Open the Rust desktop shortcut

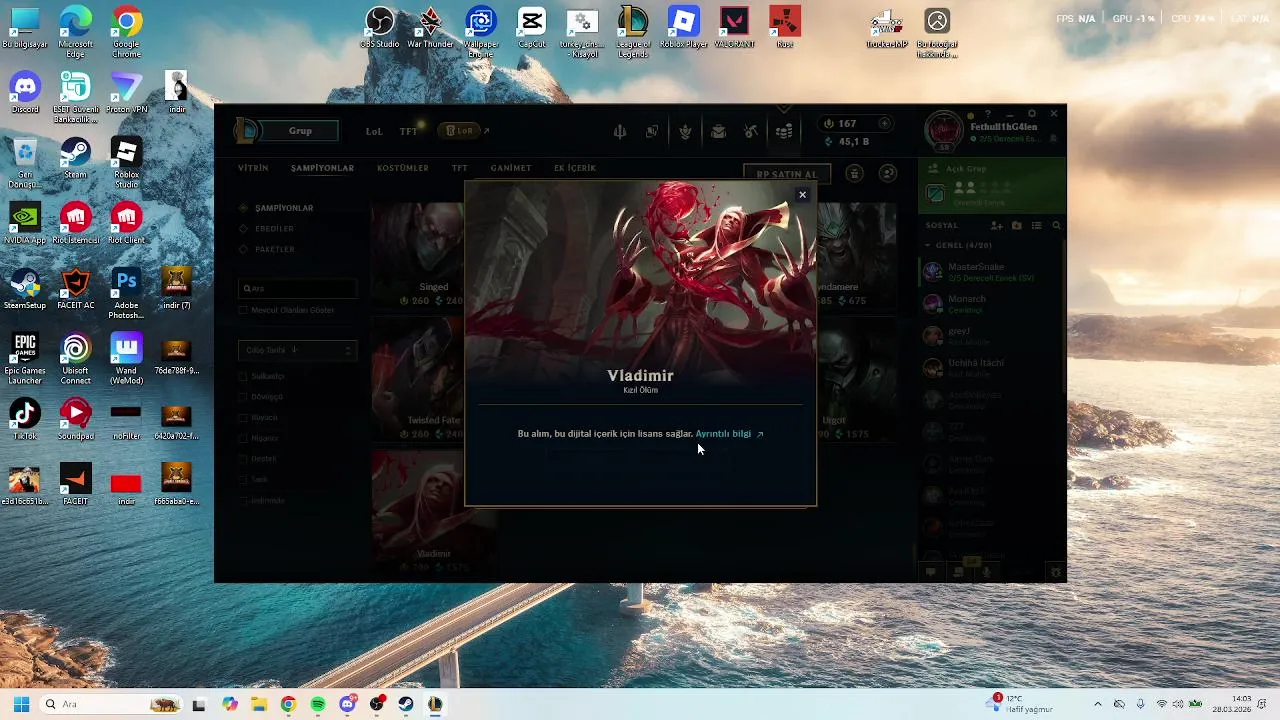pos(785,27)
